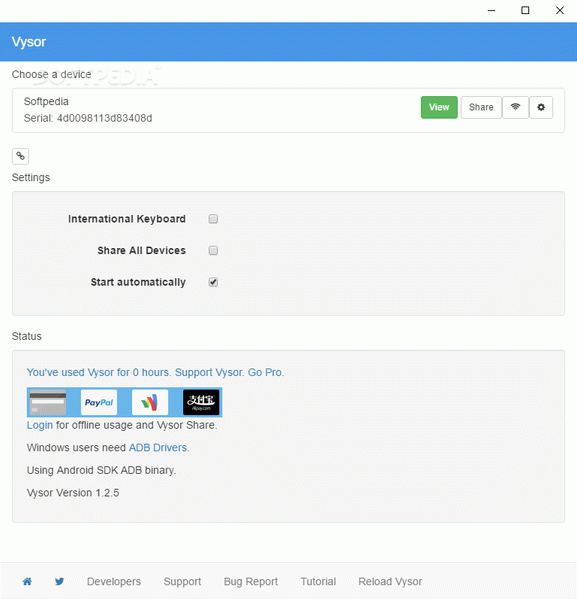Open the Go Pro support link
Viewport: 577px width, 600px height.
(x=155, y=372)
